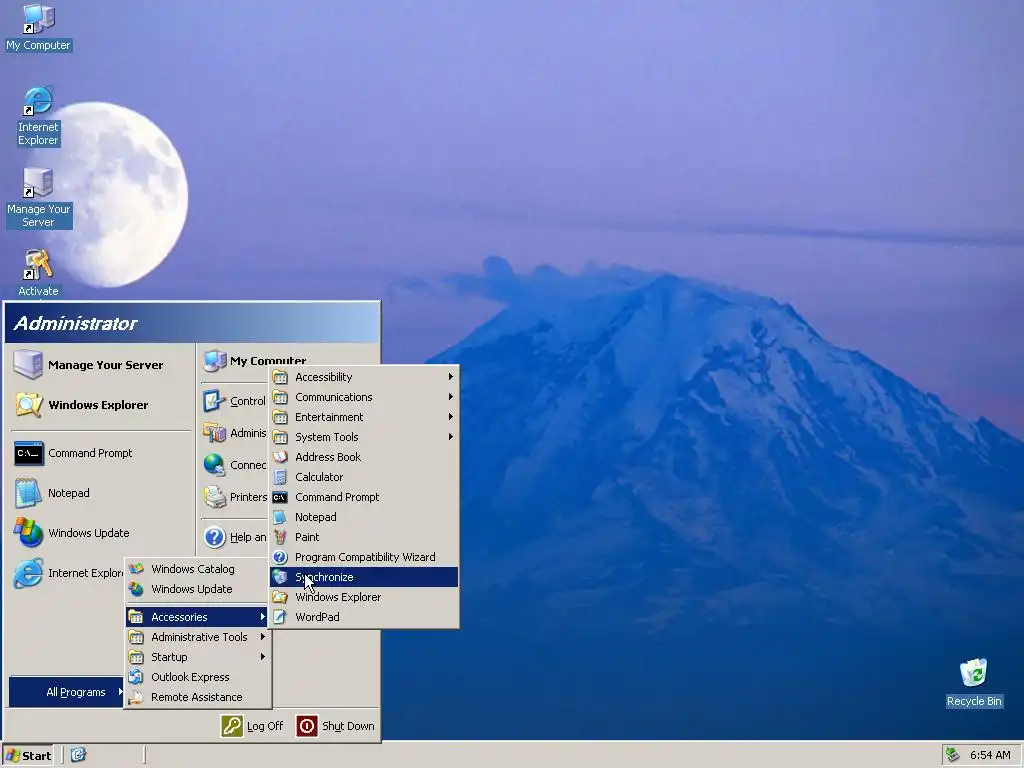Expand the Accessories submenu arrow

(263, 617)
